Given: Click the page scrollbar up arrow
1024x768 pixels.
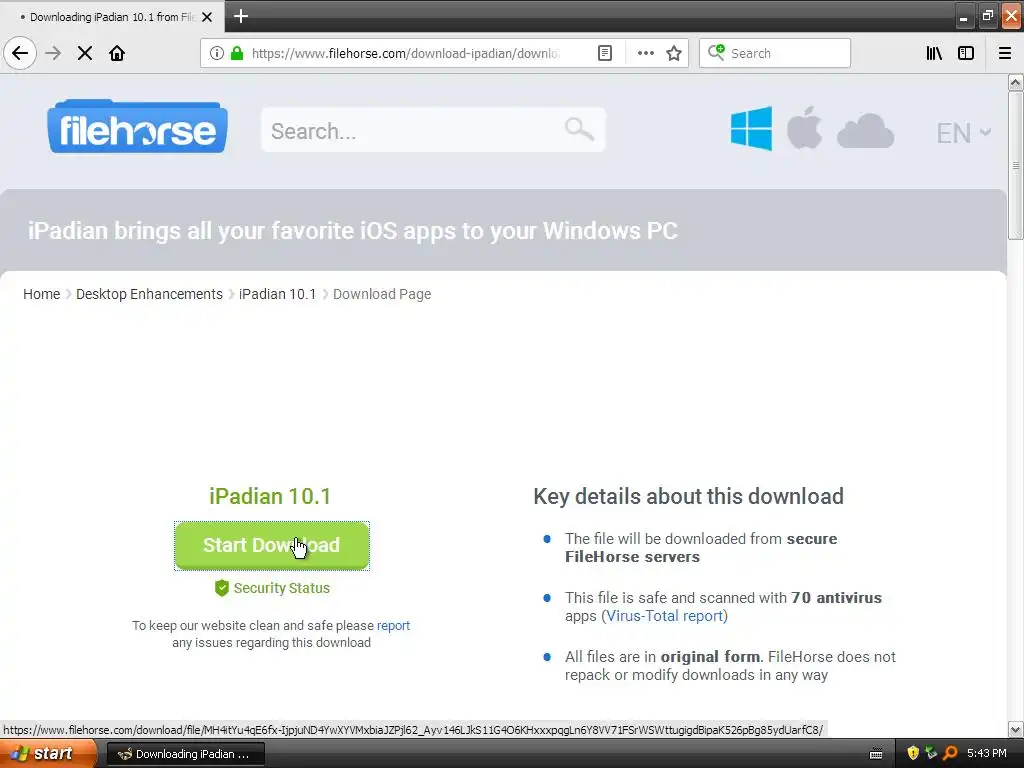Looking at the screenshot, I should (1015, 82).
